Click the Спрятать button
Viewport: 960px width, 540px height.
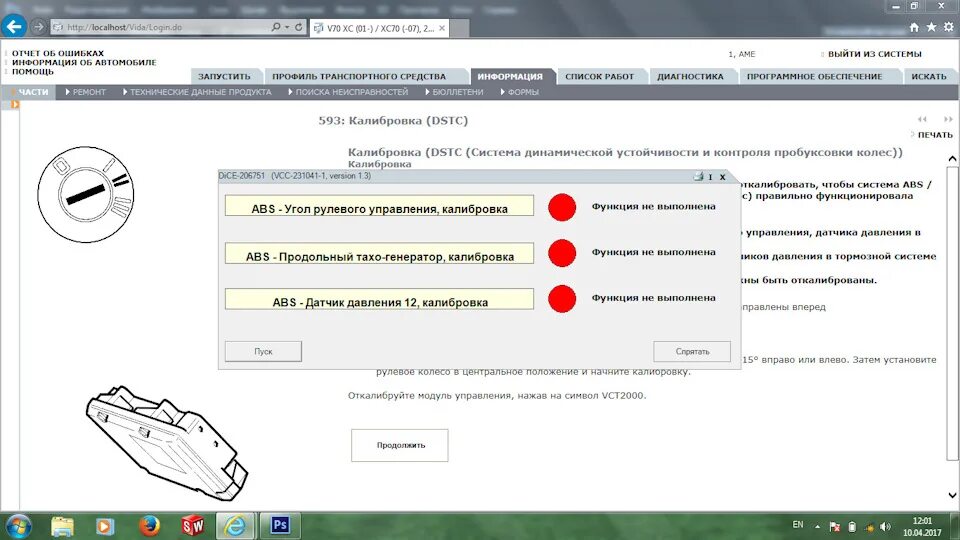click(692, 351)
